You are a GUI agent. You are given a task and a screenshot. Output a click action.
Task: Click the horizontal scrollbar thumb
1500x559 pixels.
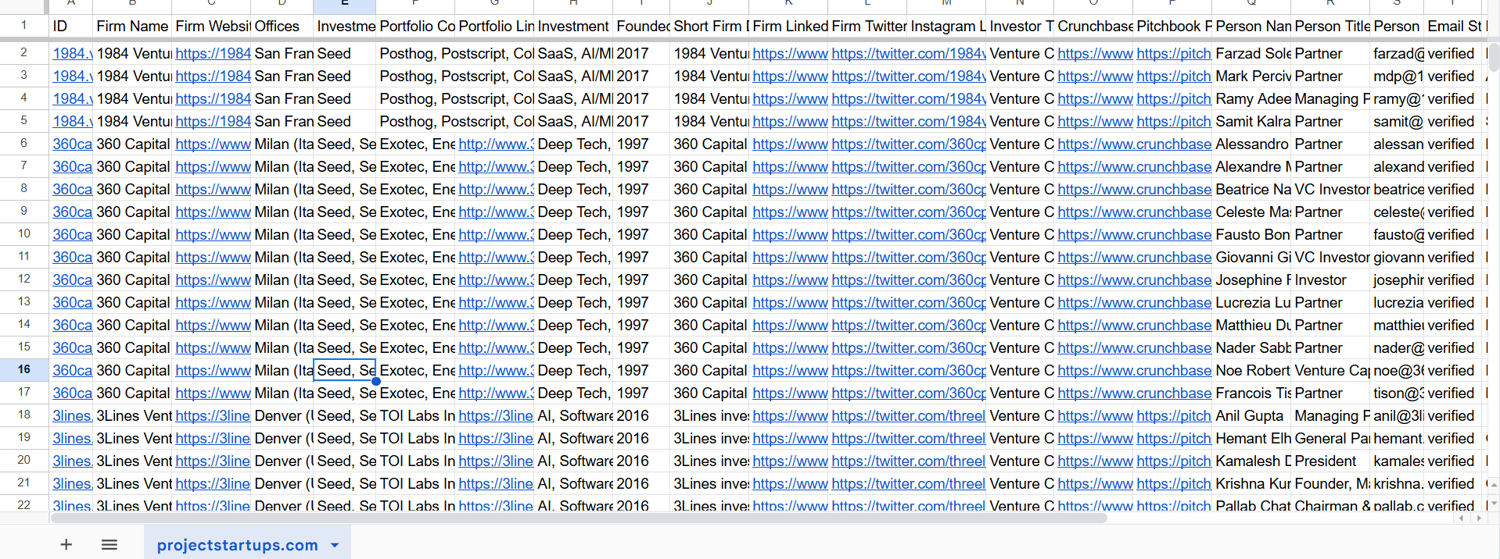tap(578, 519)
